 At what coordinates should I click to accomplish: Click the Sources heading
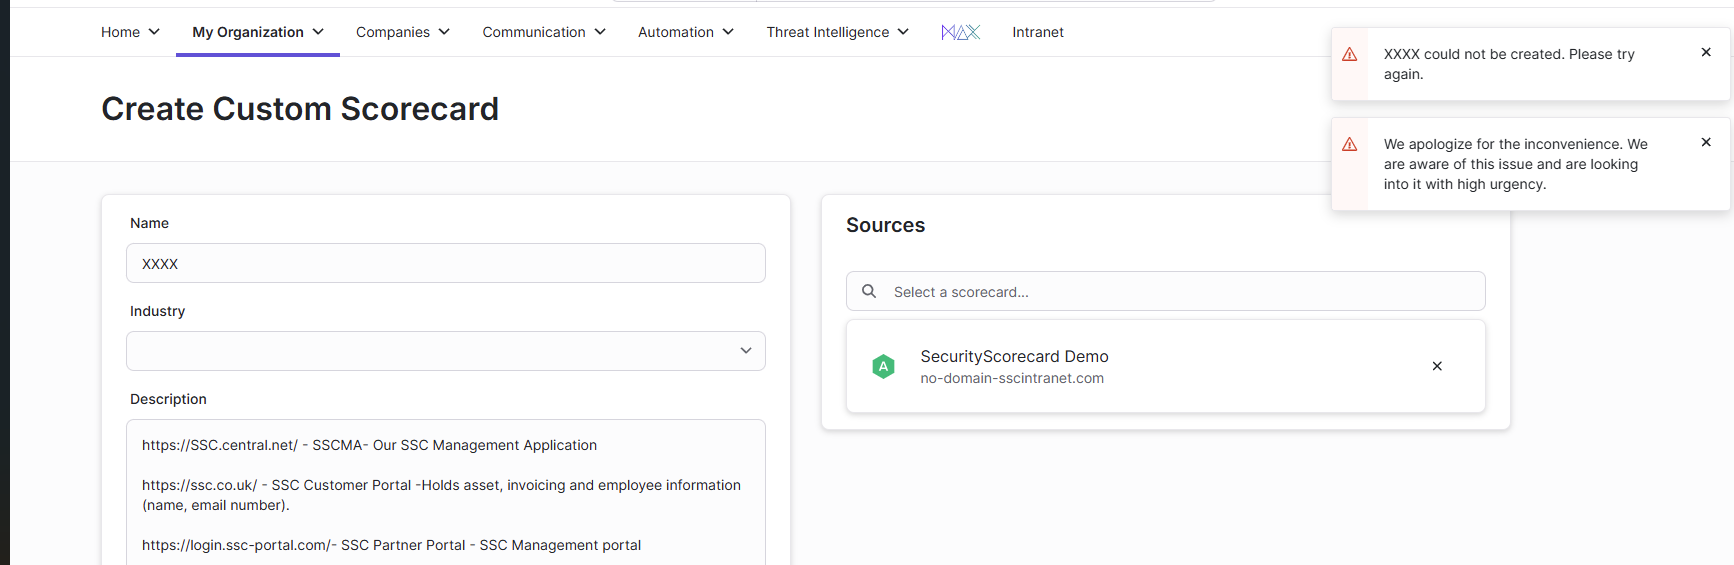(x=885, y=225)
